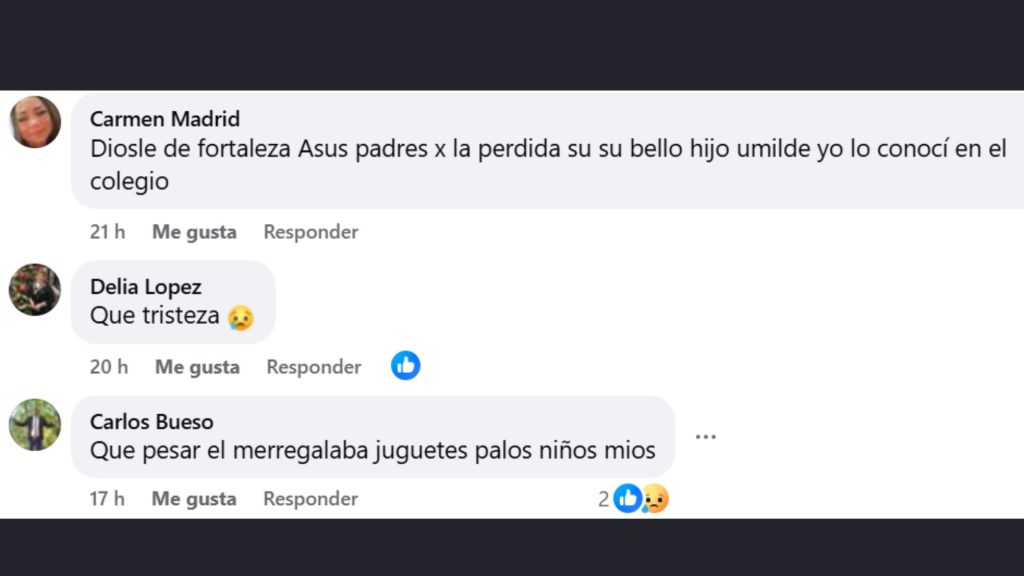Toggle Me gusta on Delia Lopez's comment

[196, 366]
